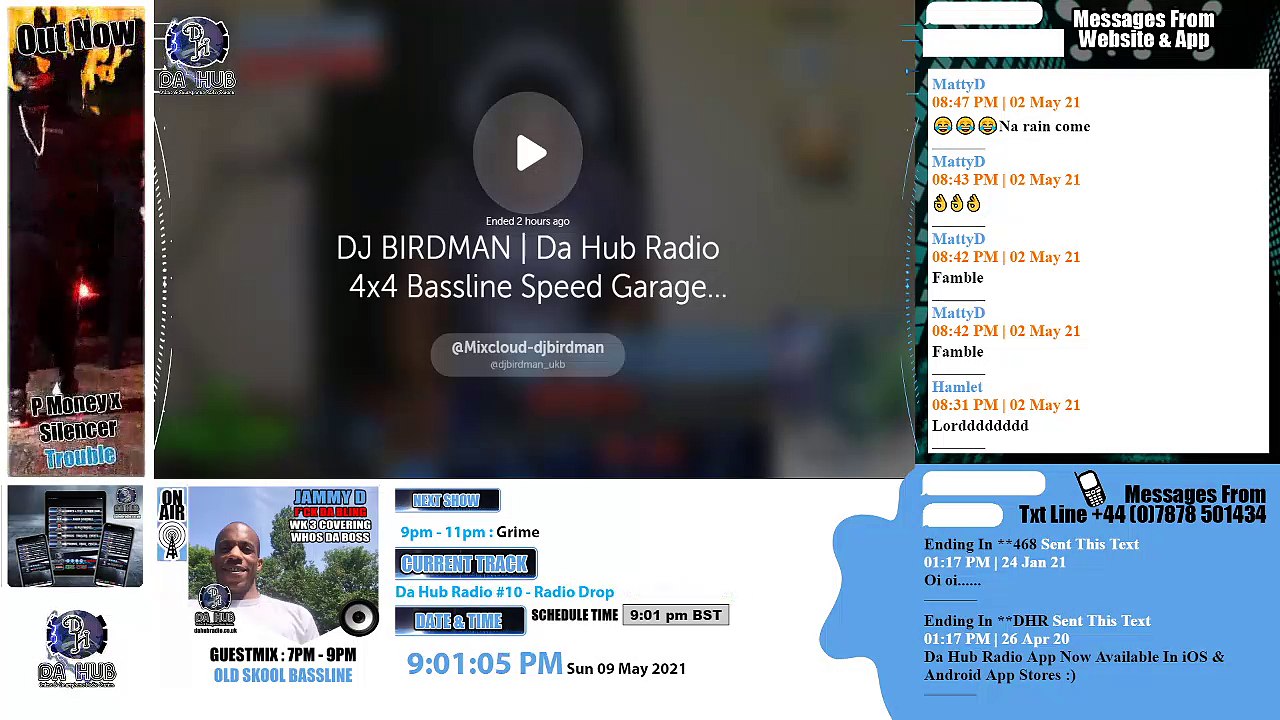
Task: Click MattyD name on 08:47 PM message
Action: click(958, 85)
